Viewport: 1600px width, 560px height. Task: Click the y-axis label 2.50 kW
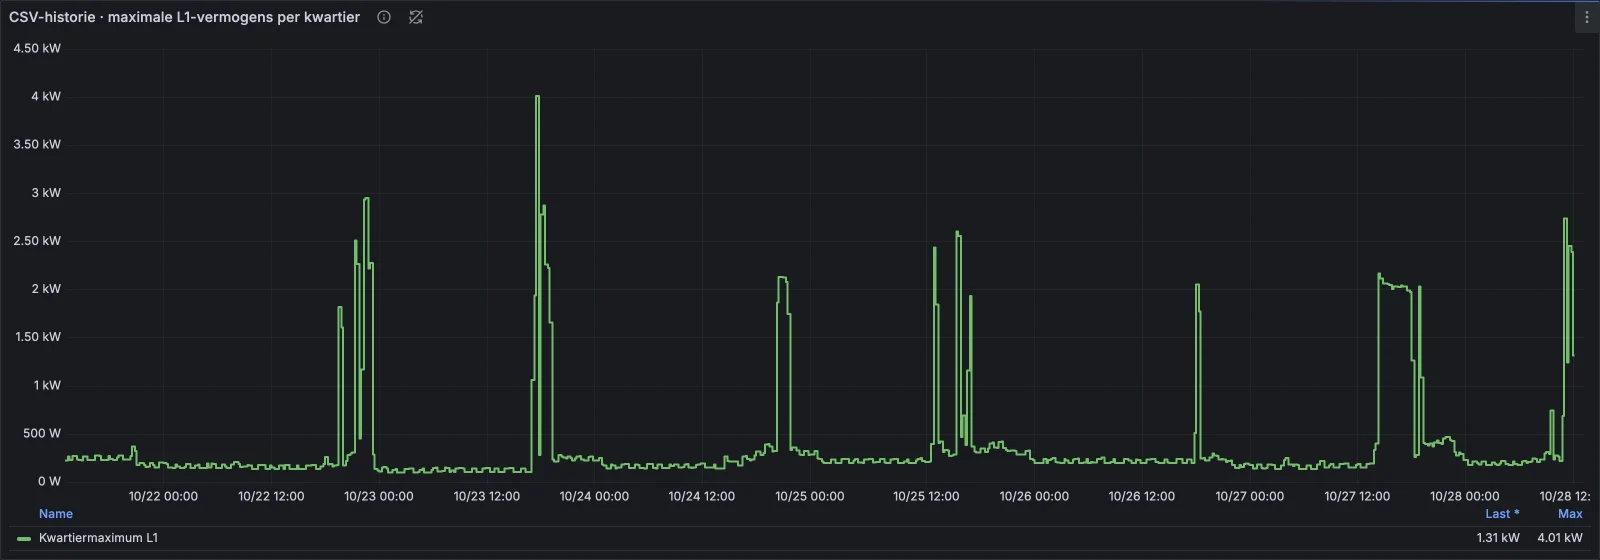coord(37,240)
